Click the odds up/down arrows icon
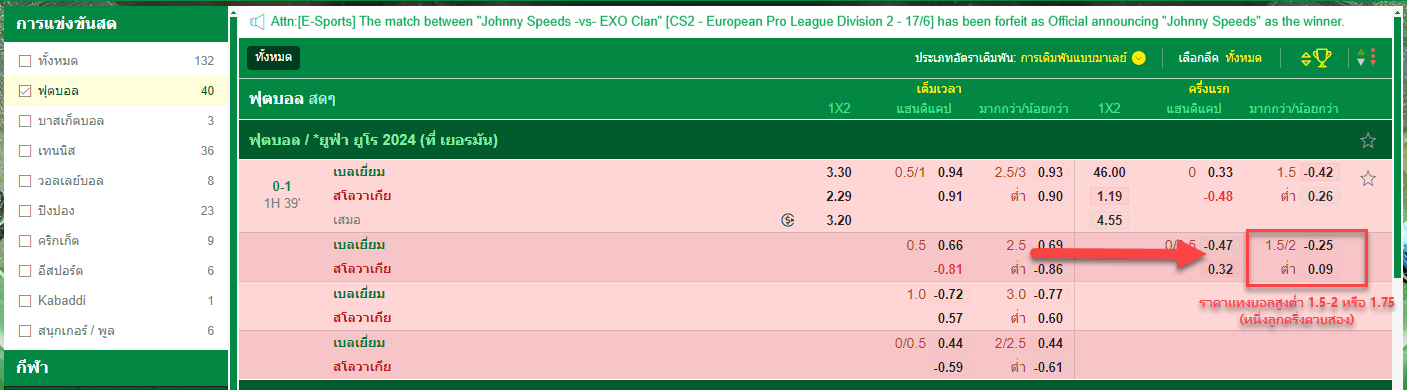1411x390 pixels. [x=1367, y=58]
